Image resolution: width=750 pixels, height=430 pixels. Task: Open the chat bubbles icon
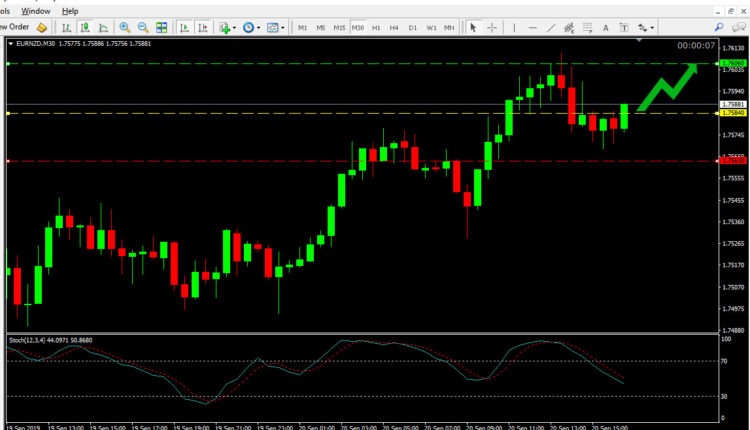[739, 27]
